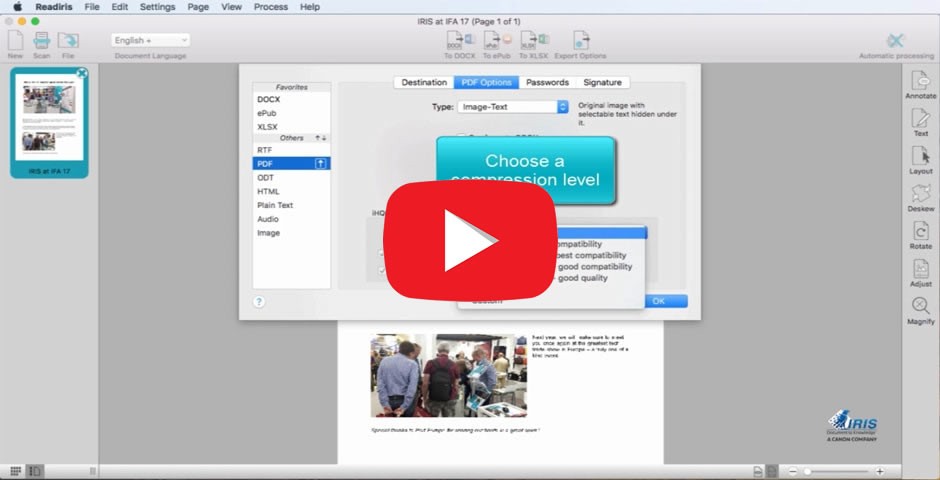Viewport: 940px width, 480px height.
Task: Select ePub in the Favorites list
Action: point(291,113)
